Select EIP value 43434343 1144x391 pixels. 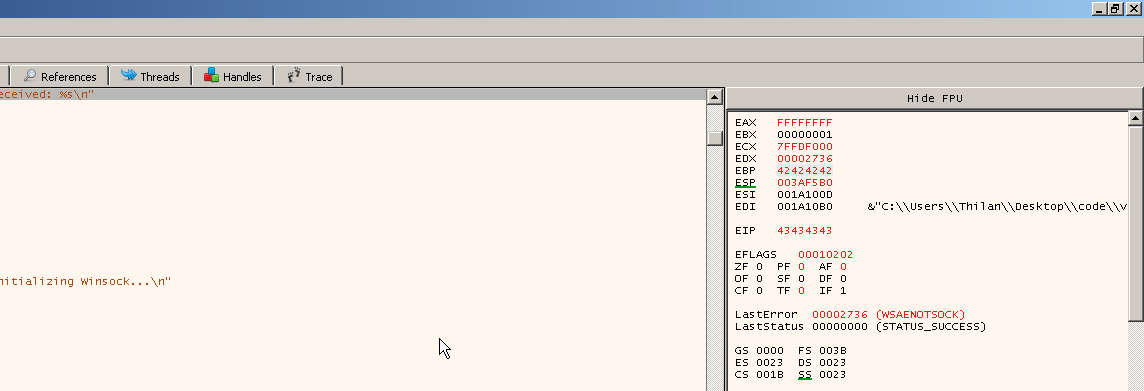(805, 231)
